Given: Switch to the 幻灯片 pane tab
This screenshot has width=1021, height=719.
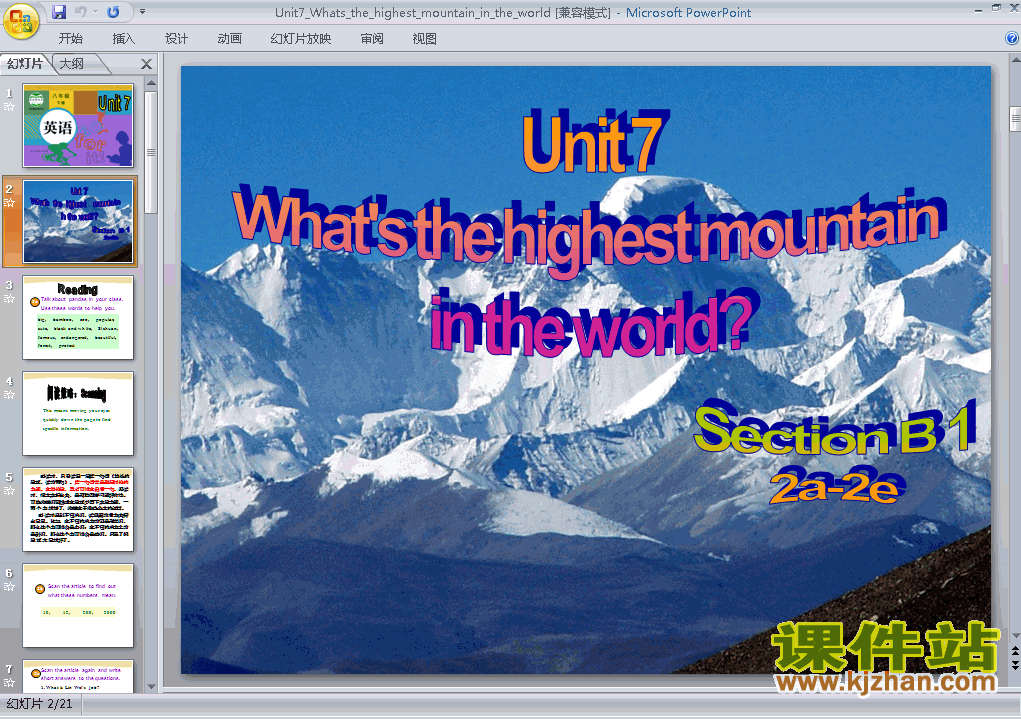Looking at the screenshot, I should pyautogui.click(x=25, y=63).
